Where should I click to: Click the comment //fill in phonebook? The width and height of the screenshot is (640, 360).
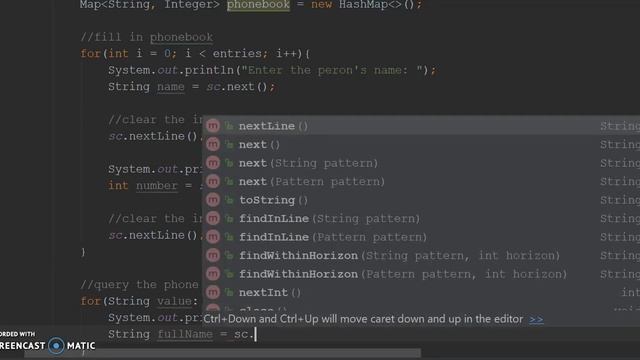[147, 37]
